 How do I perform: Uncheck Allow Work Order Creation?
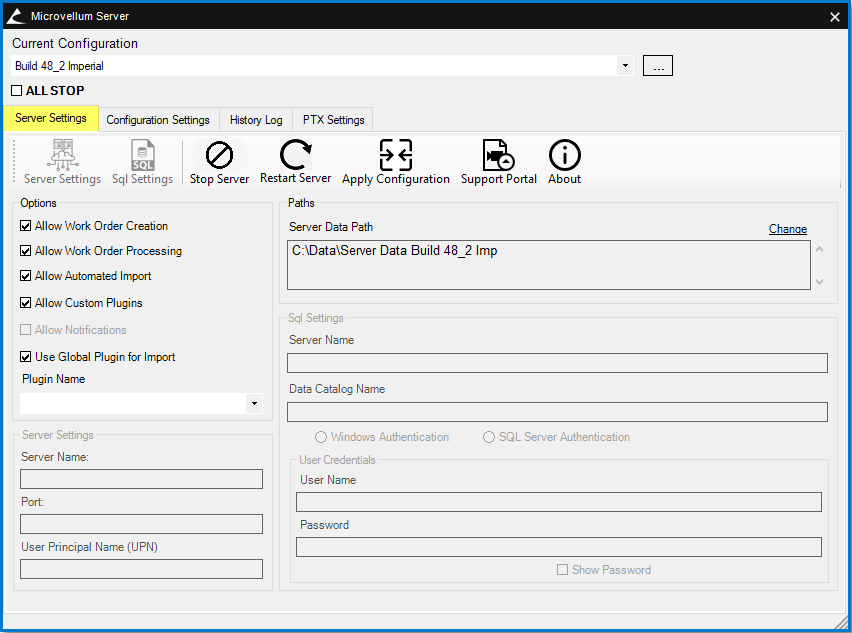[26, 226]
